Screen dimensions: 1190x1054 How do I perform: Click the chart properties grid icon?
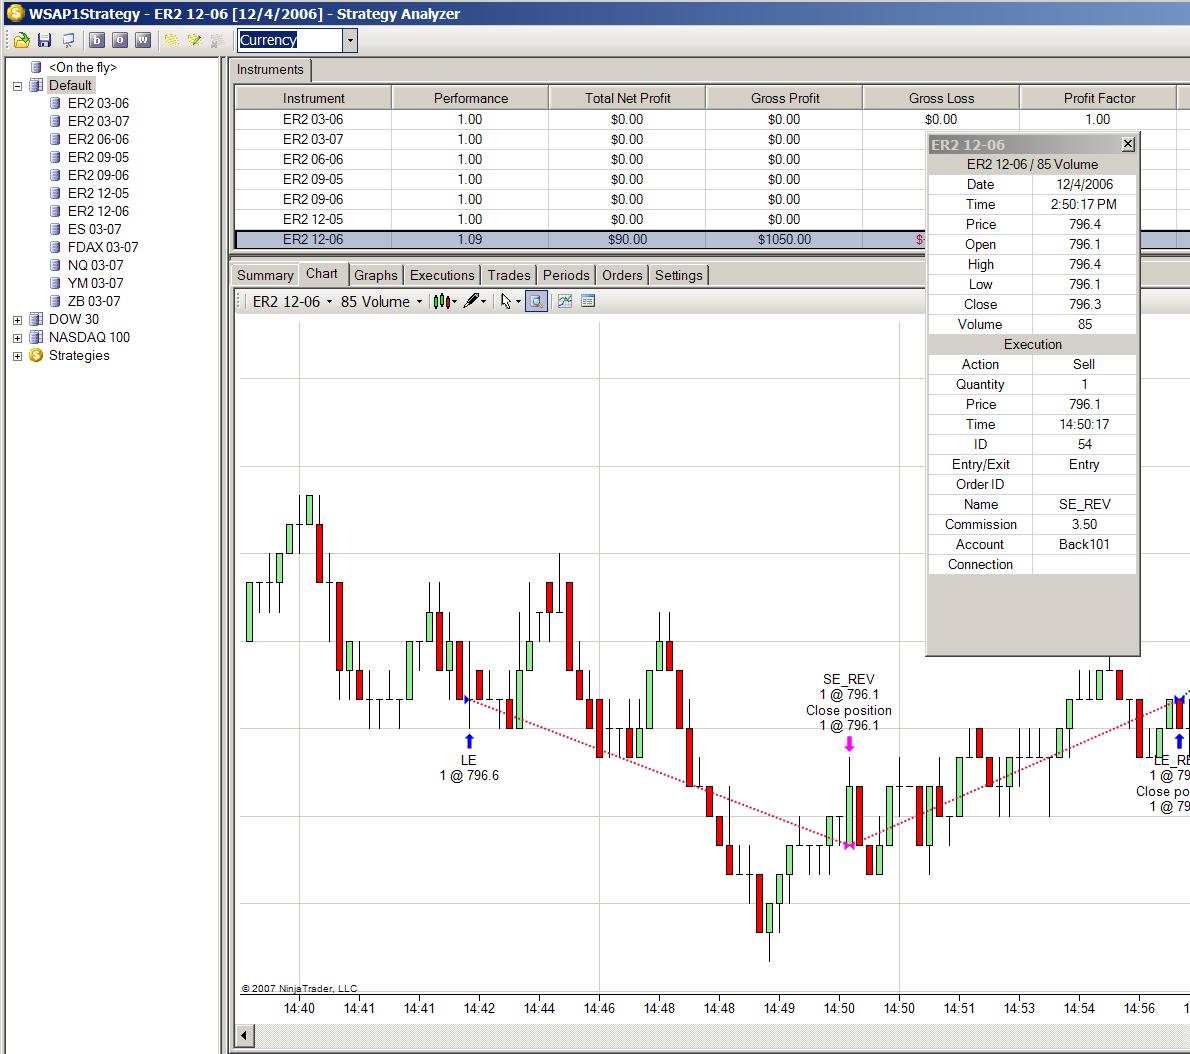coord(587,301)
